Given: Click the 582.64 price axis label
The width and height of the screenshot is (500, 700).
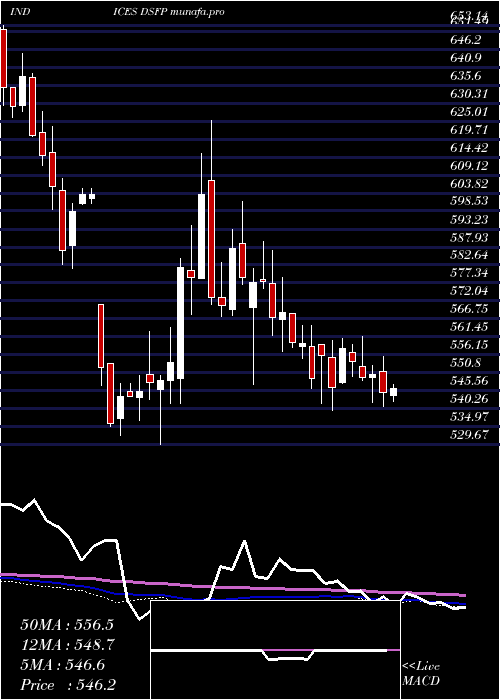Looking at the screenshot, I should 469,255.
